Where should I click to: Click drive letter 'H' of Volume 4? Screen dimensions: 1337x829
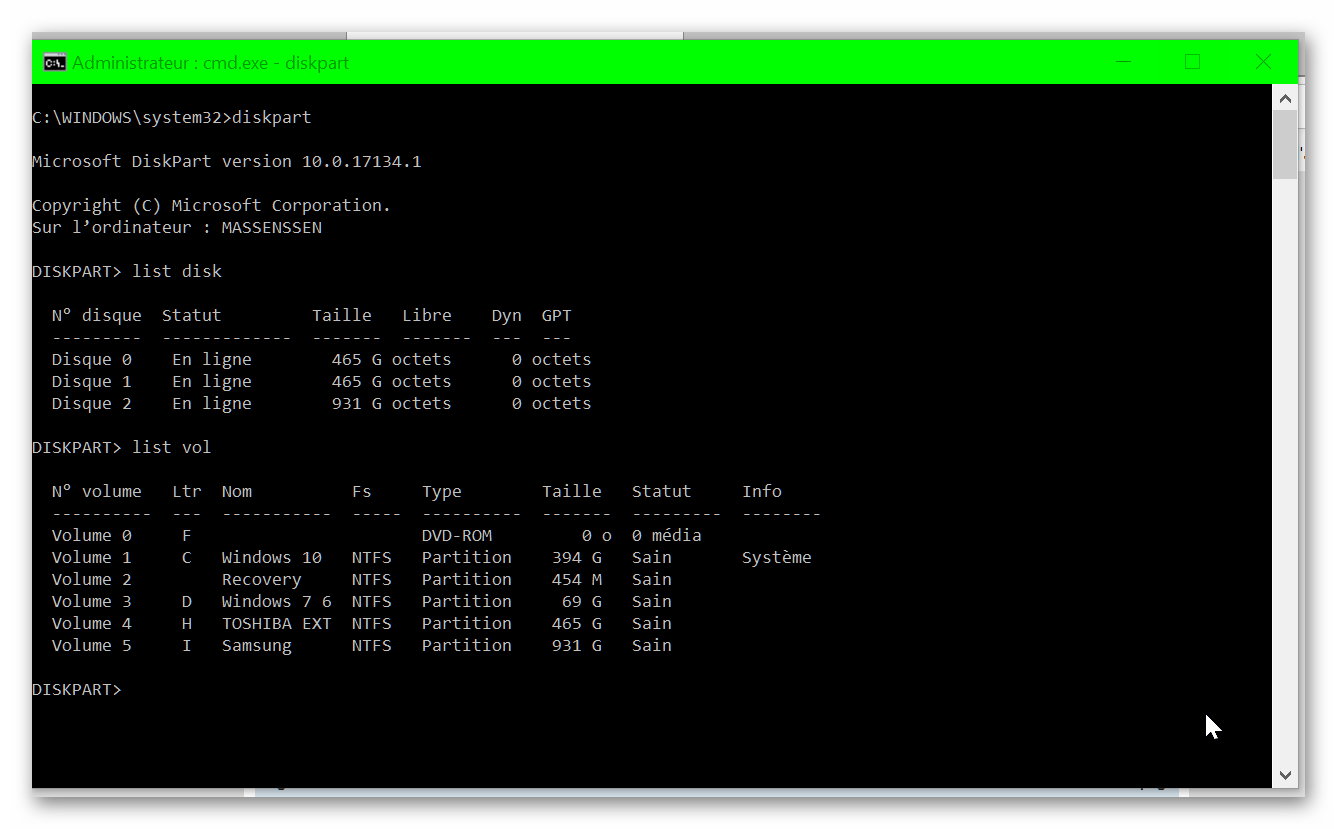point(187,624)
